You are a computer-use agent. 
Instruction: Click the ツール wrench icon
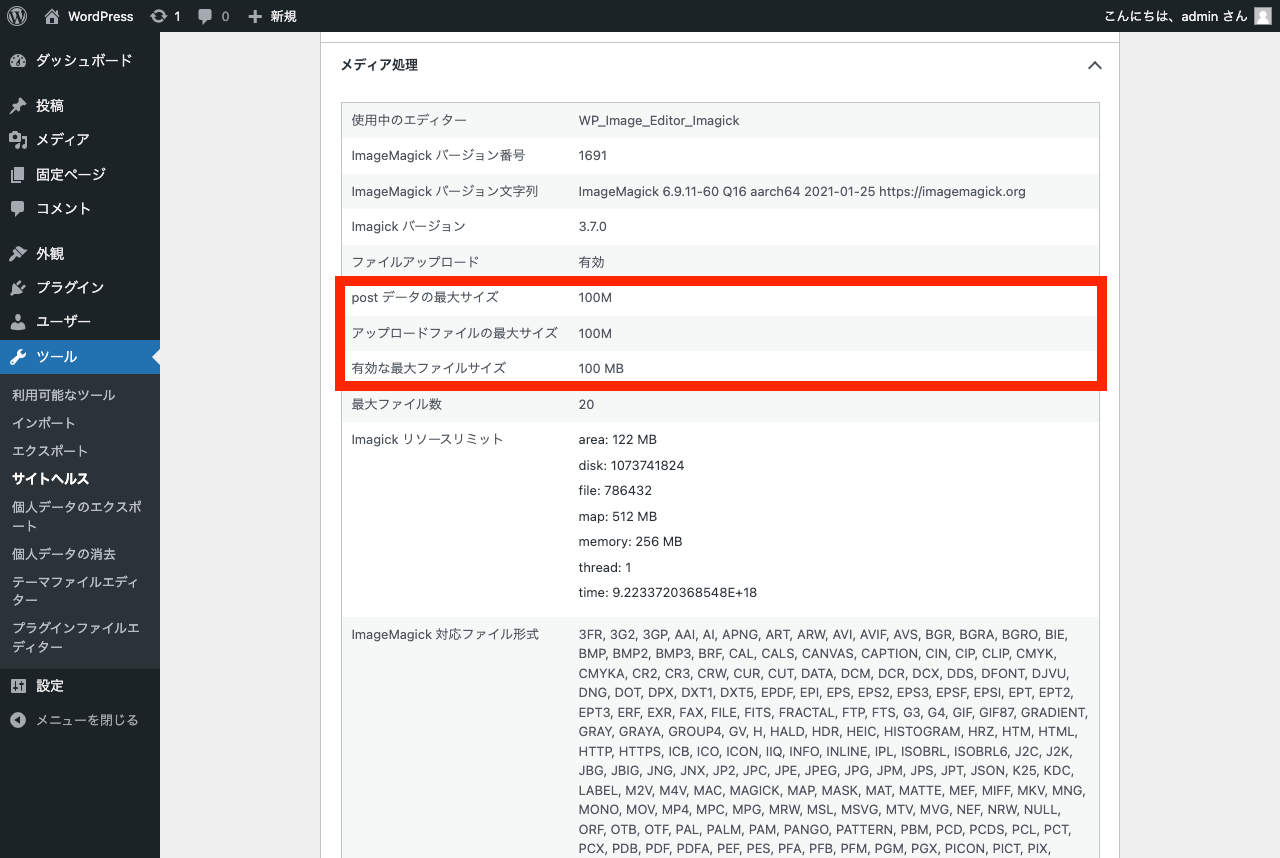pos(18,357)
